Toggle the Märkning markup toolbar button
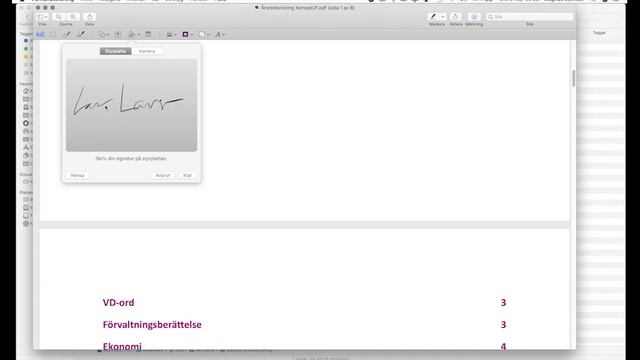 click(474, 17)
